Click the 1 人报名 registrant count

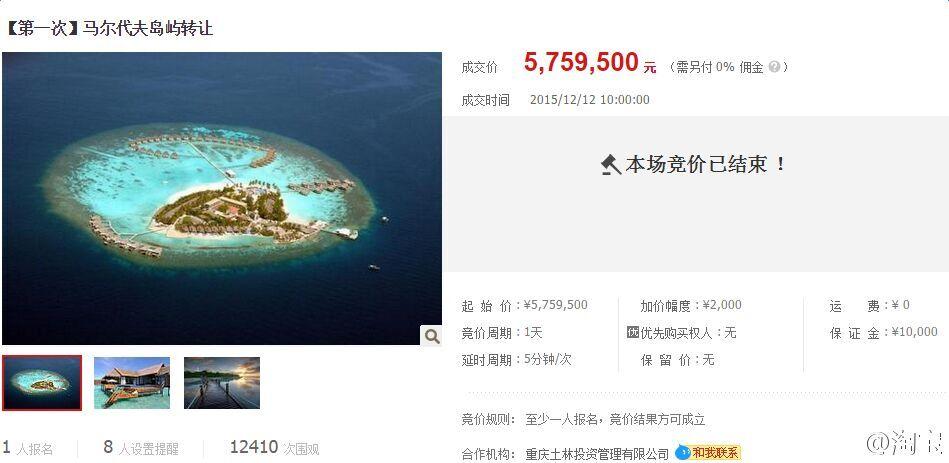pyautogui.click(x=28, y=448)
